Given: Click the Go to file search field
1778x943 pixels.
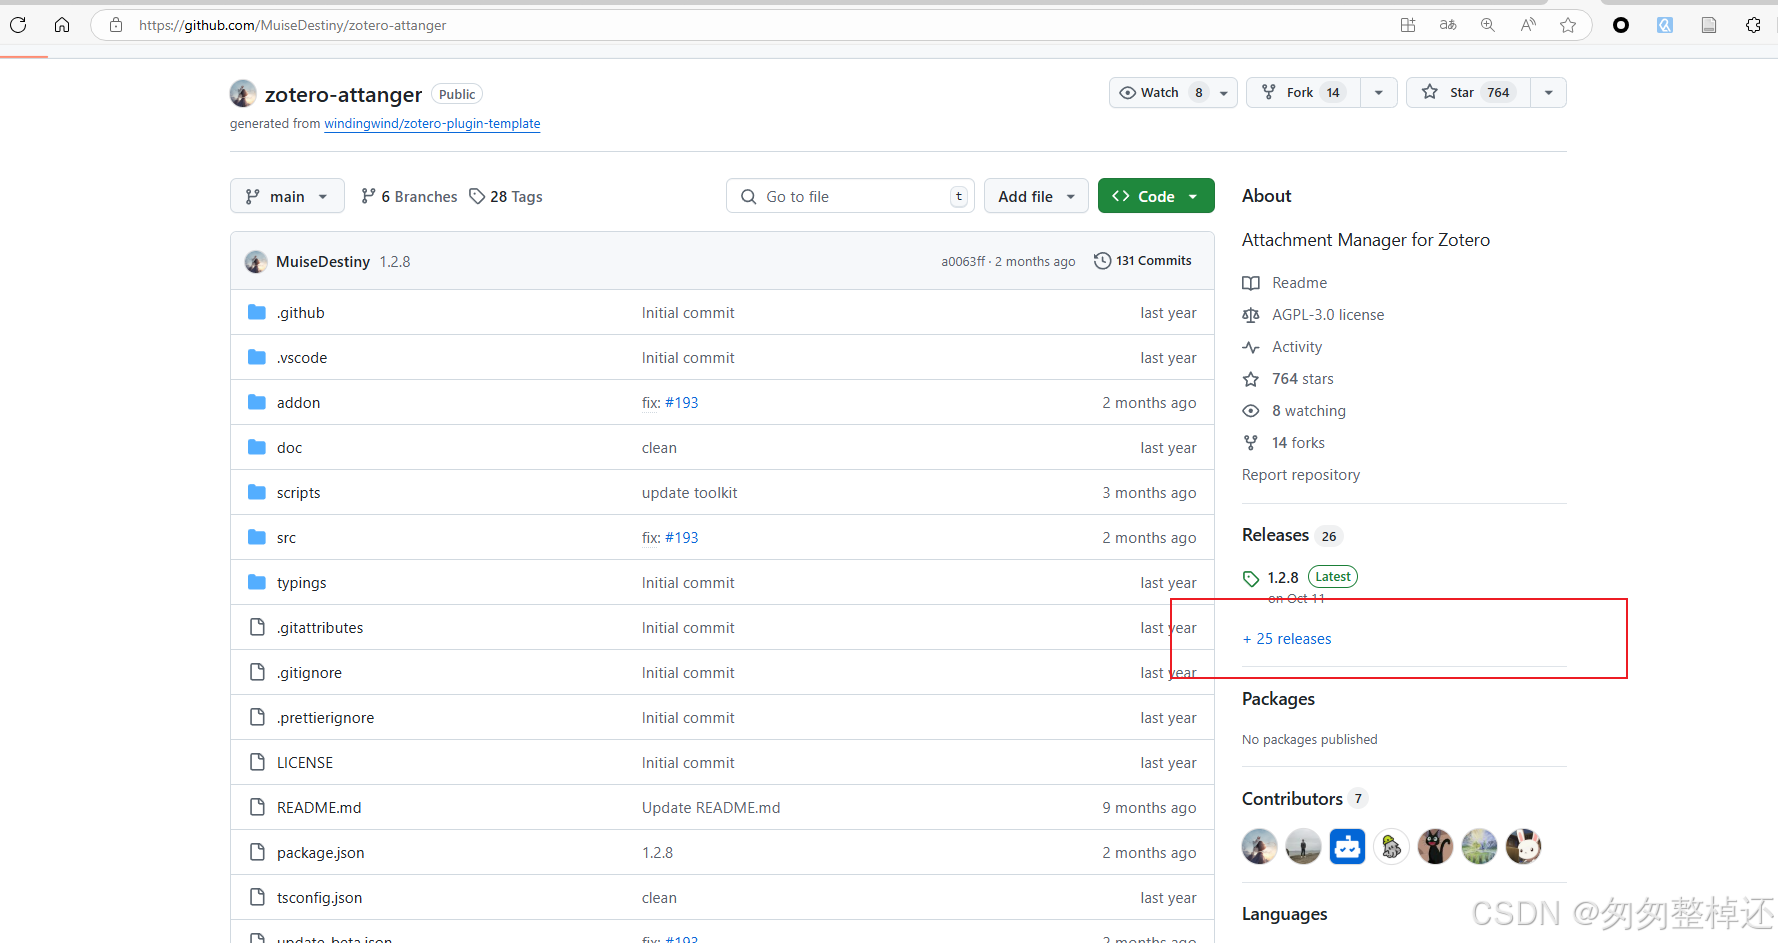Looking at the screenshot, I should click(850, 196).
